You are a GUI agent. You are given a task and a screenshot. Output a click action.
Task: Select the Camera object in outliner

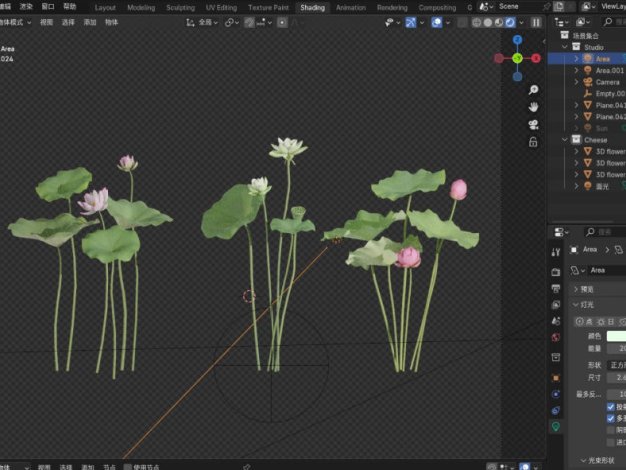coord(607,82)
